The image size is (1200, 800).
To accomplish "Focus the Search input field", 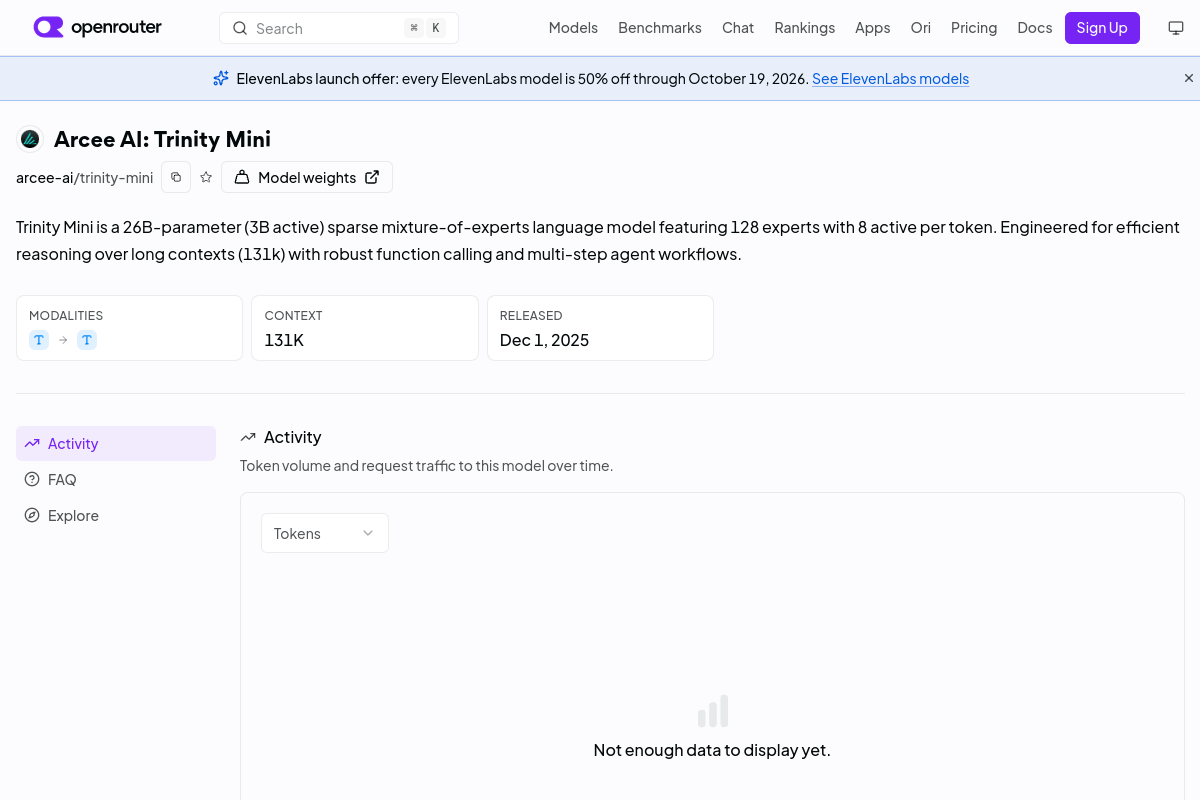I will [x=339, y=28].
